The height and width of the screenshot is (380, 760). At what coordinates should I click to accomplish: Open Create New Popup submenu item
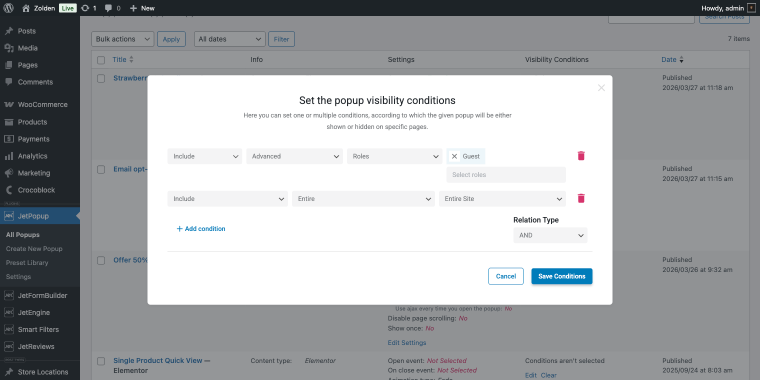click(x=34, y=249)
